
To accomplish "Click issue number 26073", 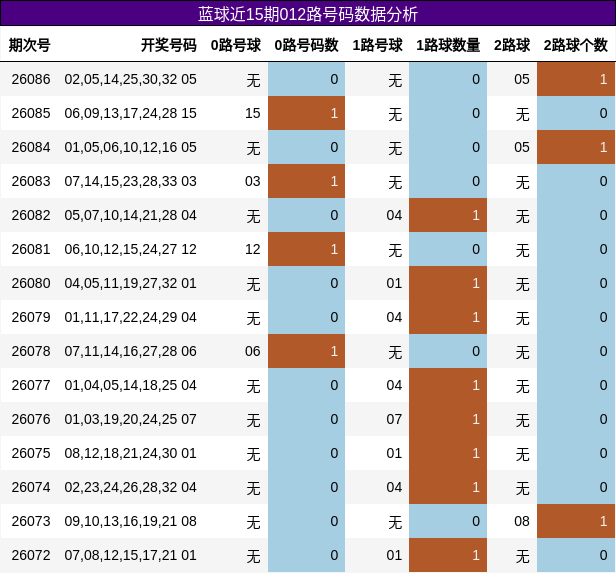I will coord(31,521).
